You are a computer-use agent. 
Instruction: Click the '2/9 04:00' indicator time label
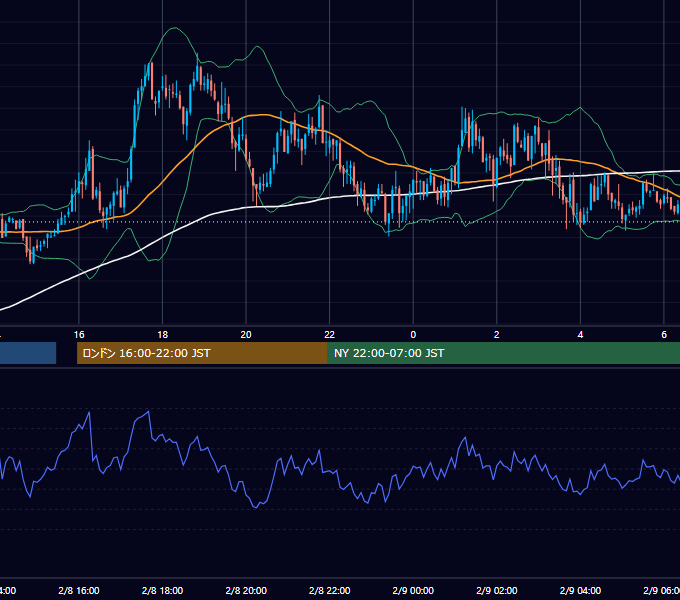(580, 590)
